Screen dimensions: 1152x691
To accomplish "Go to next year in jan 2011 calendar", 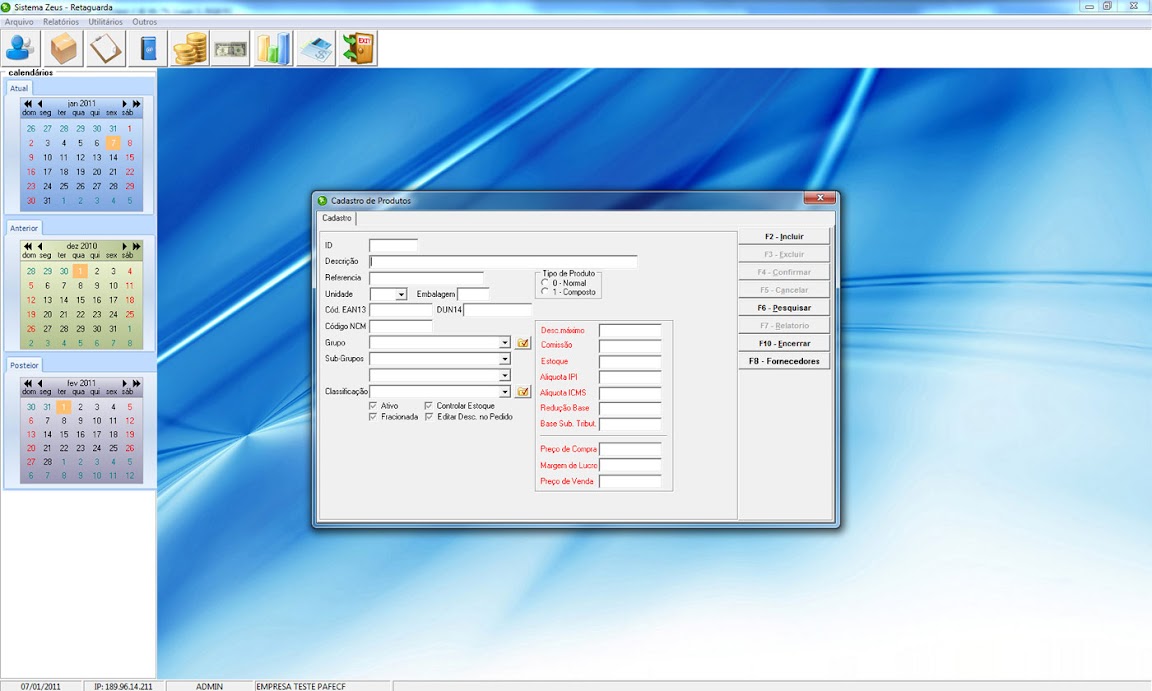I will (136, 104).
